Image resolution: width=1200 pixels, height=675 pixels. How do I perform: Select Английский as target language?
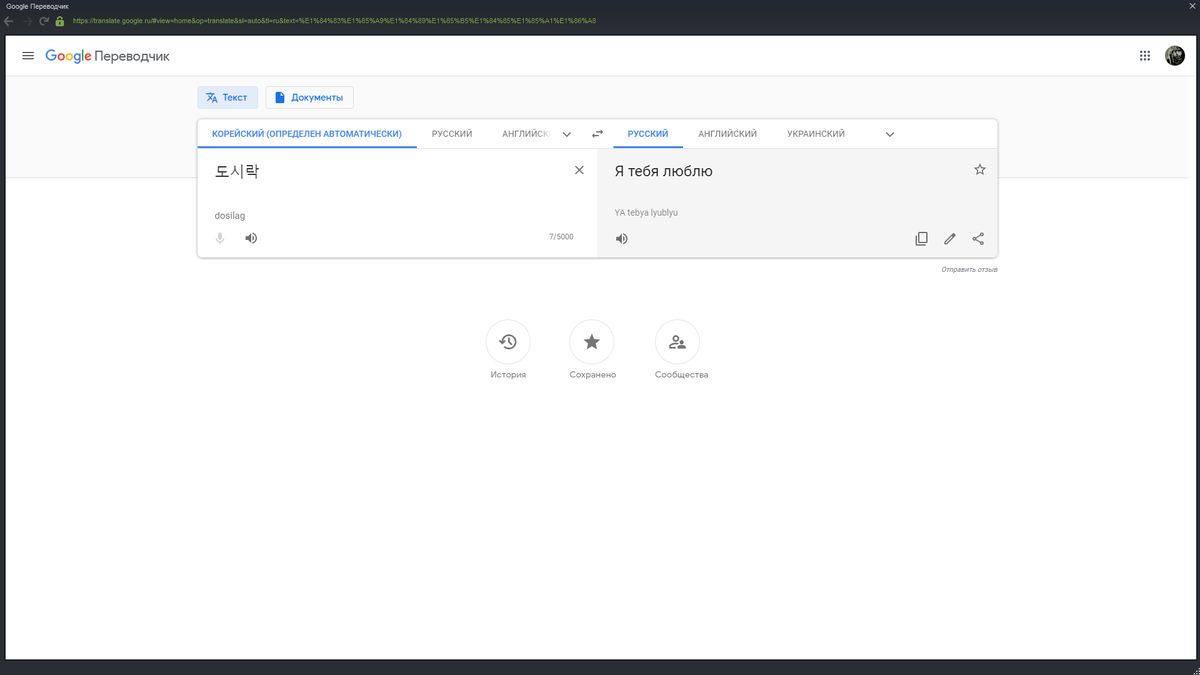coord(727,134)
